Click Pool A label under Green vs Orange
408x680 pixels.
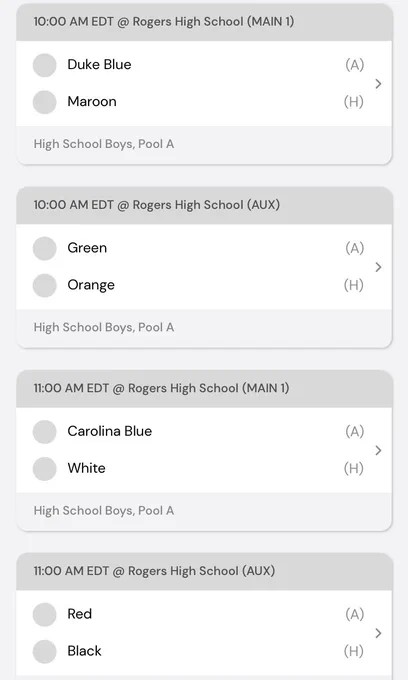pos(104,327)
